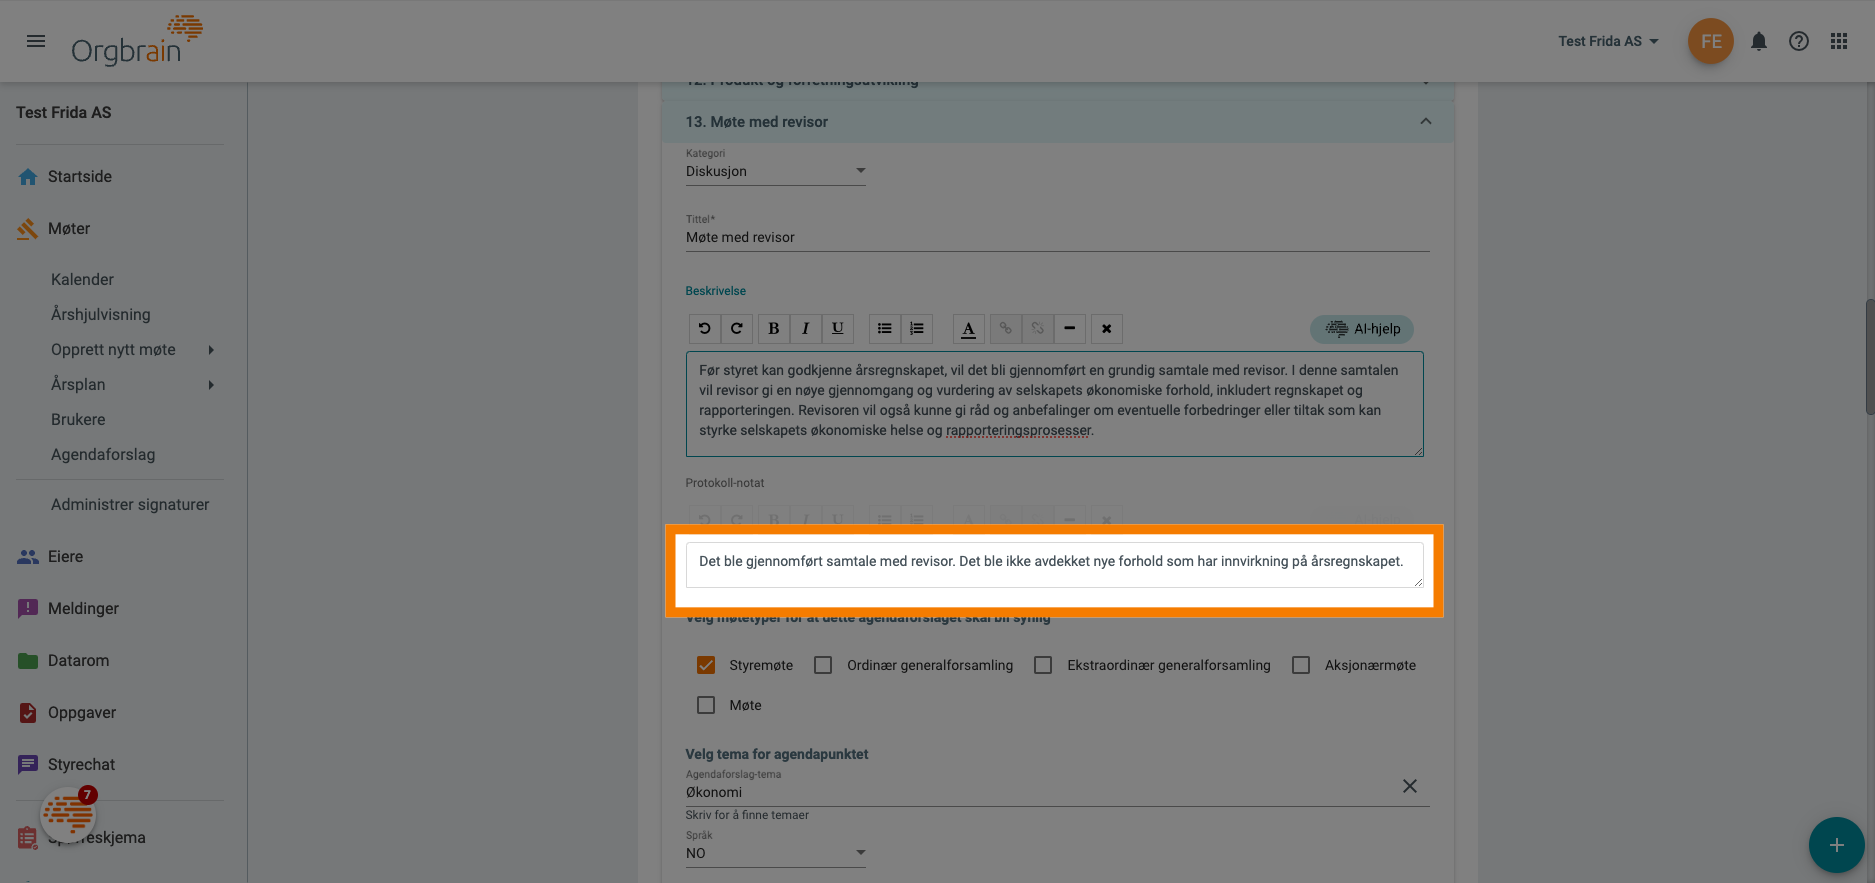Open Kalender in sidebar

(x=82, y=280)
